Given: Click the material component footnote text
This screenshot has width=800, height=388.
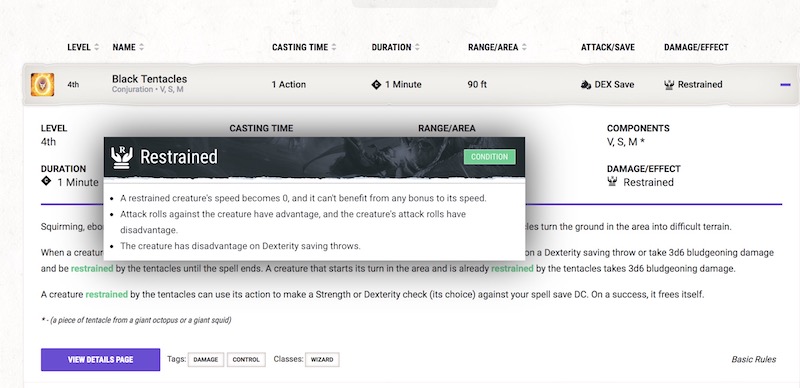Looking at the screenshot, I should [x=136, y=321].
